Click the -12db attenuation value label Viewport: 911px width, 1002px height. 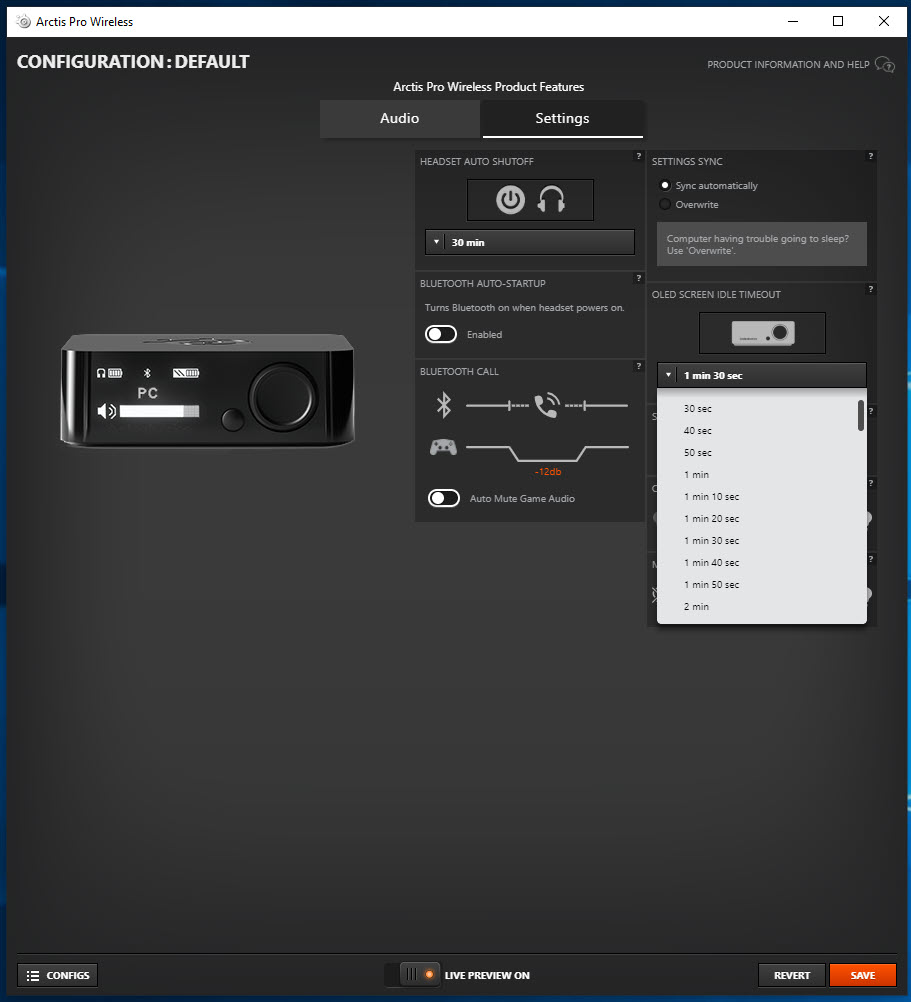pyautogui.click(x=548, y=472)
